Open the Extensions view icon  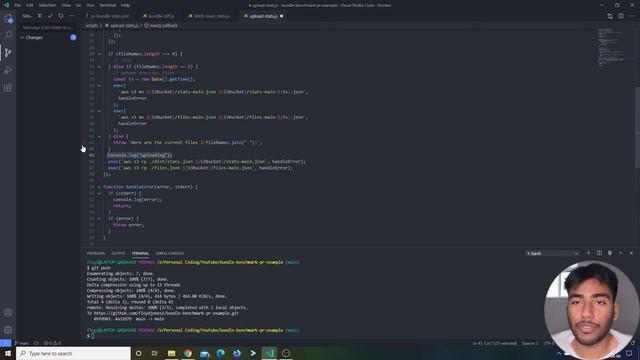click(8, 87)
